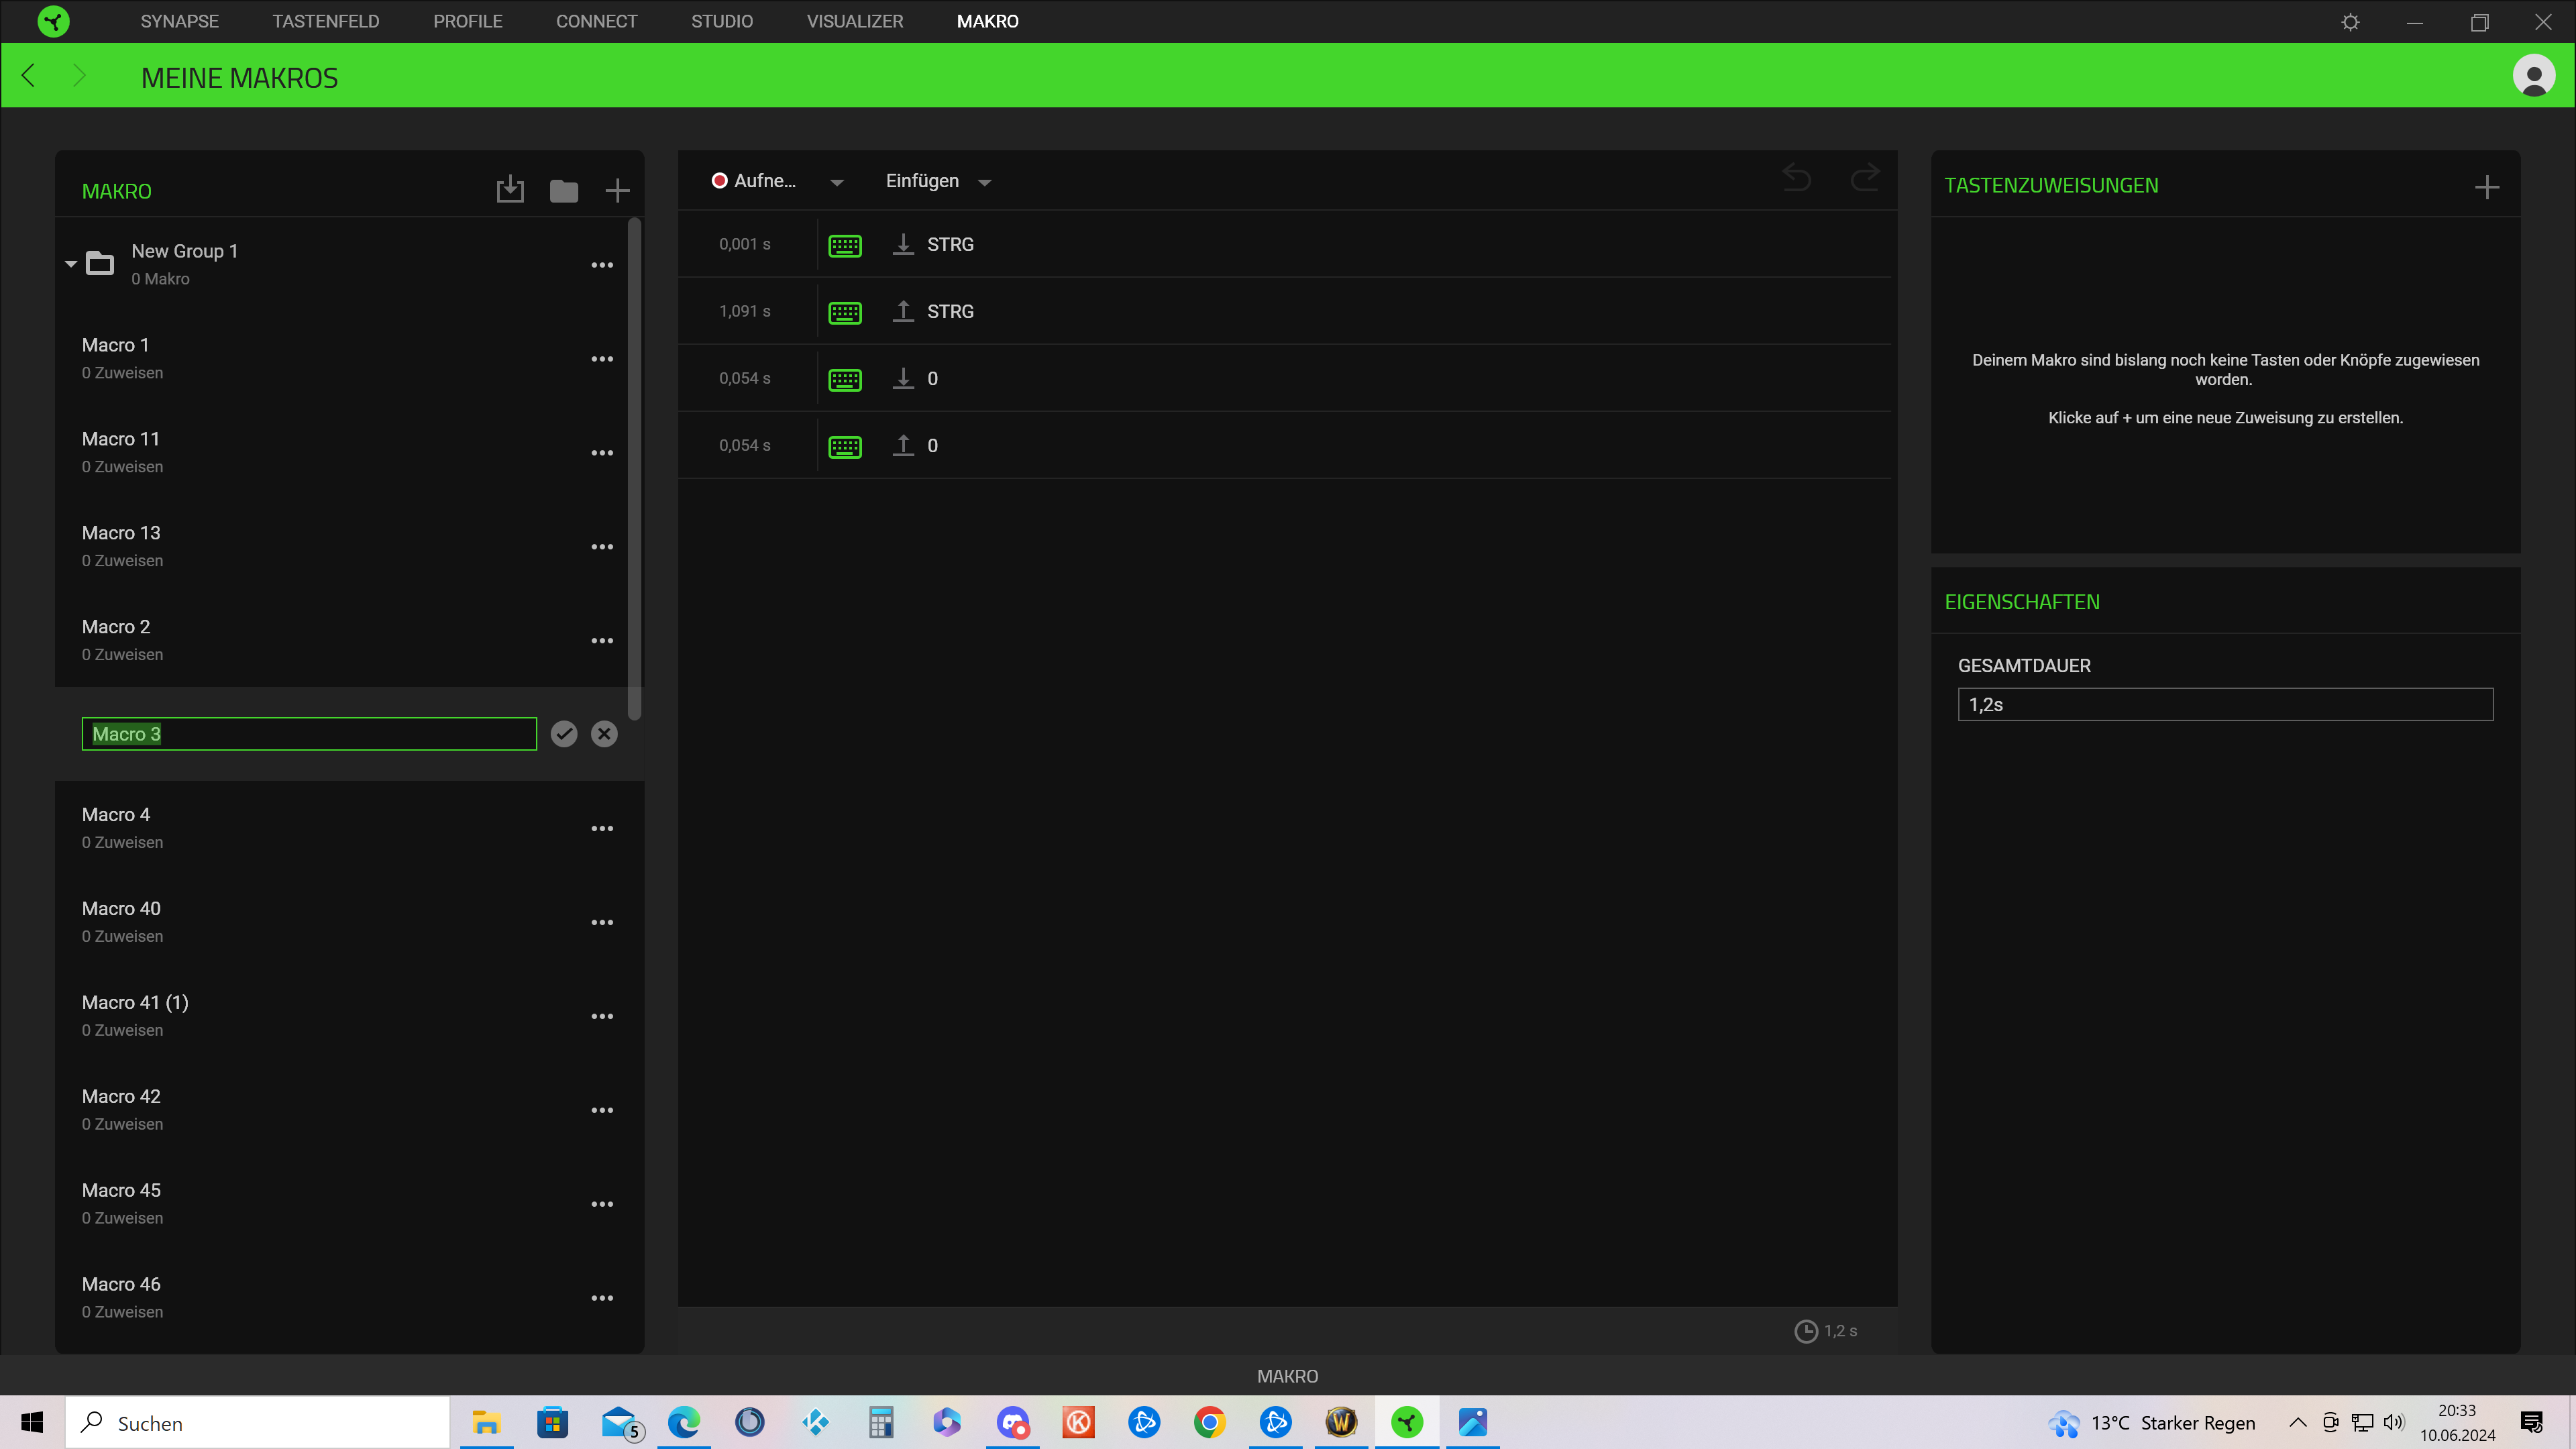Open the user account avatar
Viewport: 2576px width, 1449px height.
click(2533, 76)
